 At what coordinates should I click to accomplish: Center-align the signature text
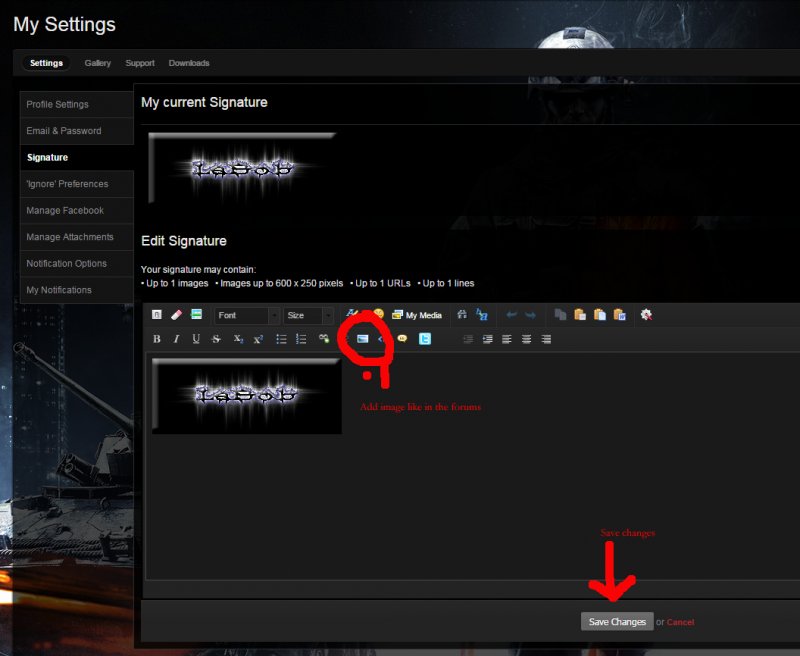pyautogui.click(x=526, y=339)
